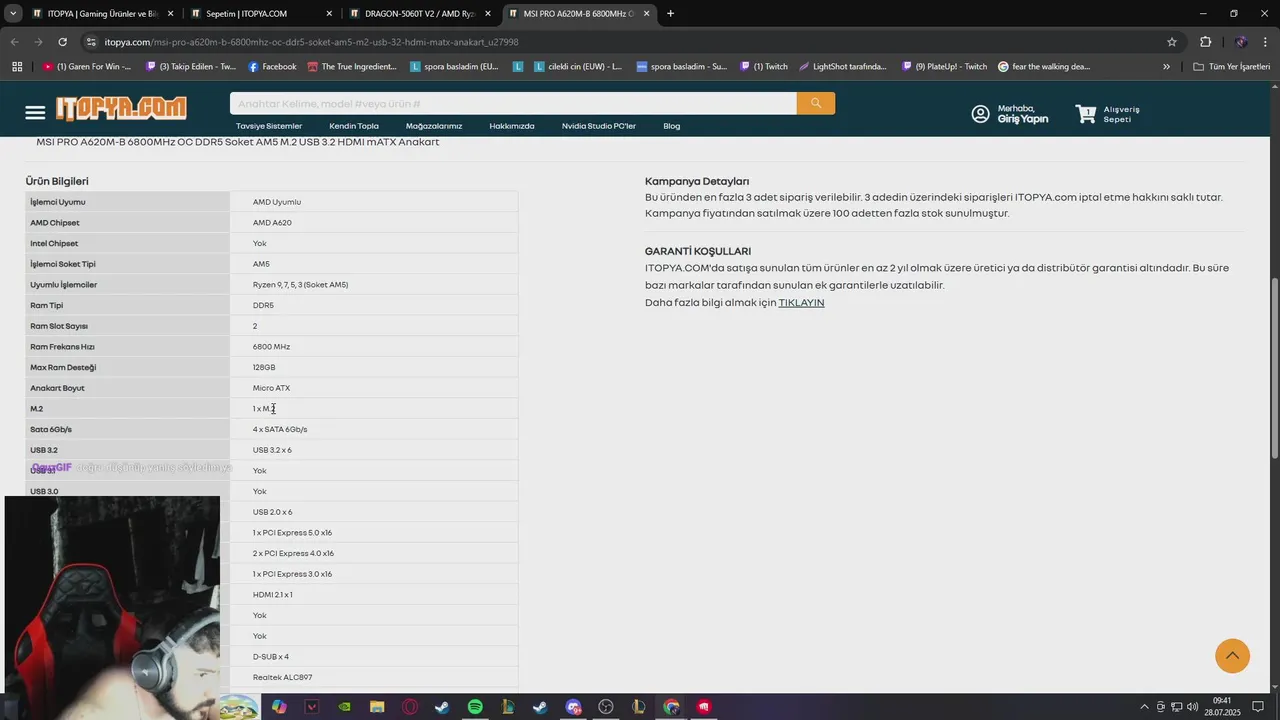Open the shopping cart icon
1280x720 pixels.
coord(1086,114)
